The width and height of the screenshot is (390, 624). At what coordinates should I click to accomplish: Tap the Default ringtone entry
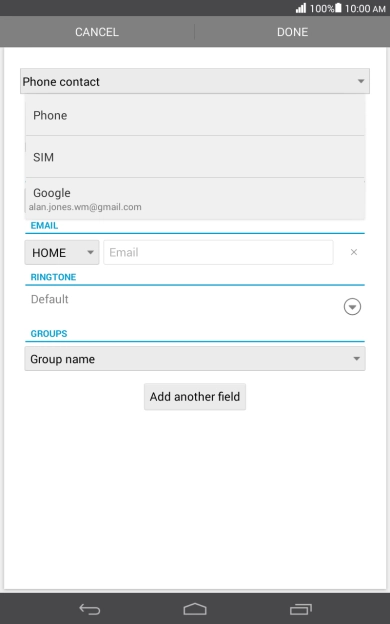point(49,299)
